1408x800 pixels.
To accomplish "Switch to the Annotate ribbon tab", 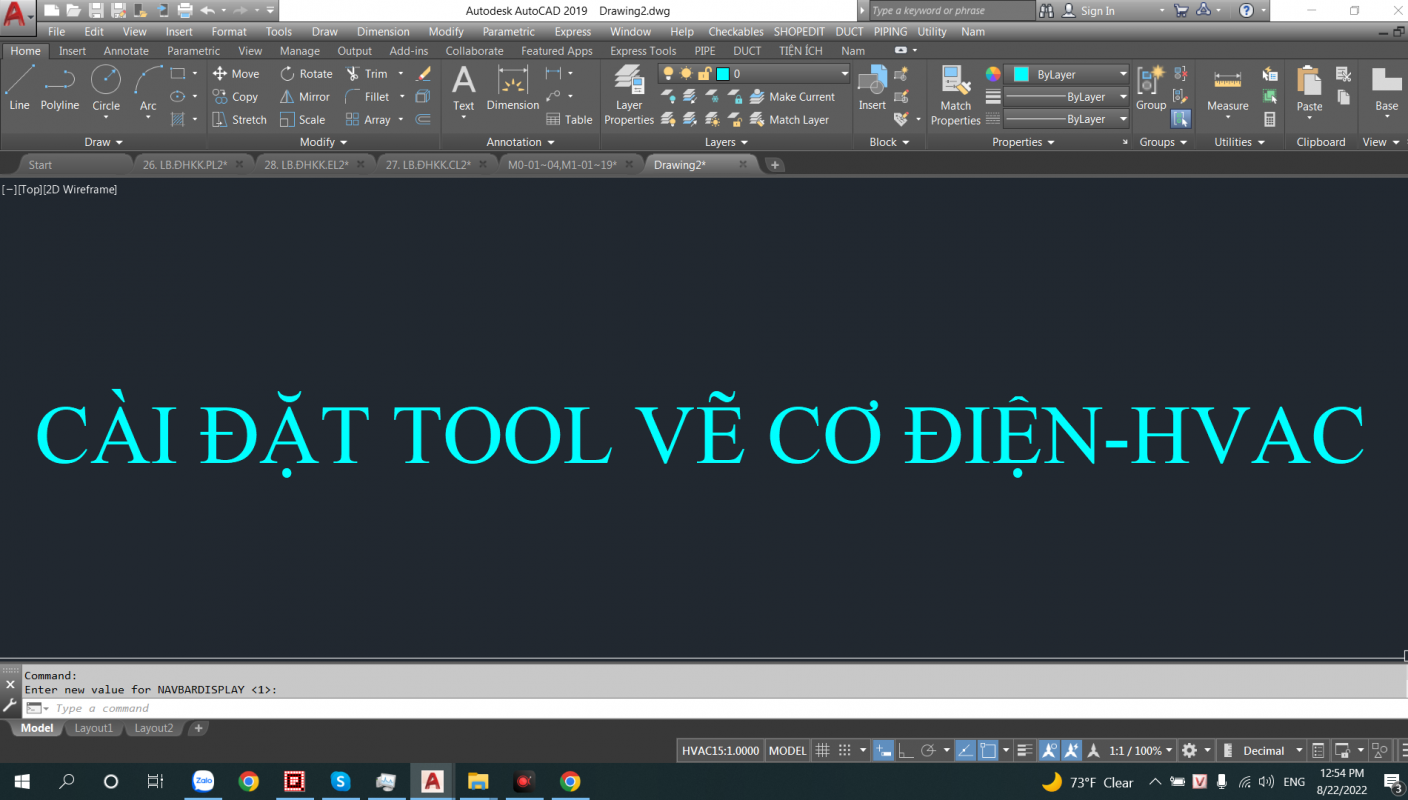I will 126,51.
